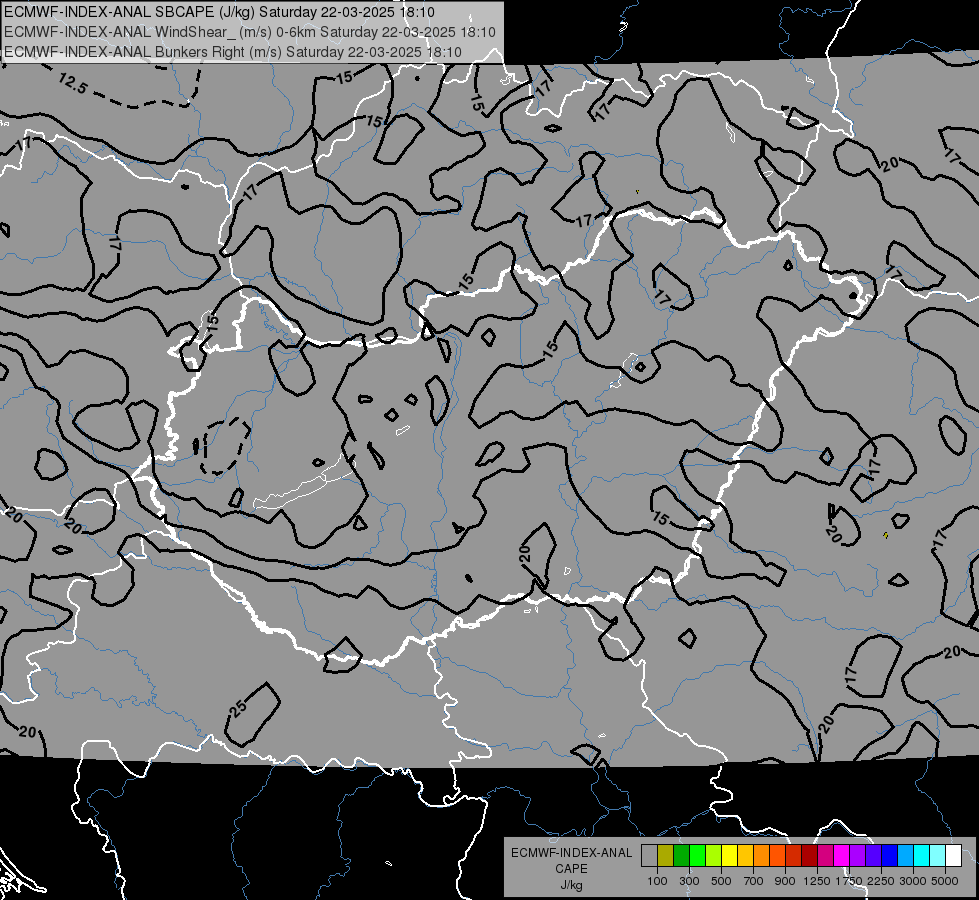This screenshot has height=900, width=979.
Task: Select the pure blue swatch in the CAPE legend
Action: click(x=890, y=856)
